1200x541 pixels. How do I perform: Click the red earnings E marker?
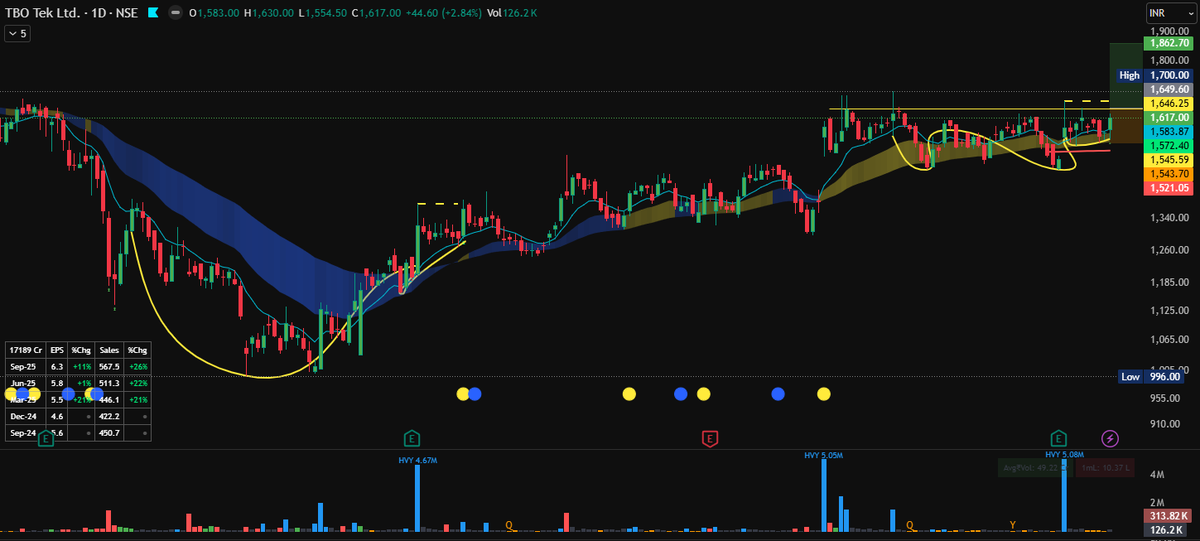(x=709, y=438)
